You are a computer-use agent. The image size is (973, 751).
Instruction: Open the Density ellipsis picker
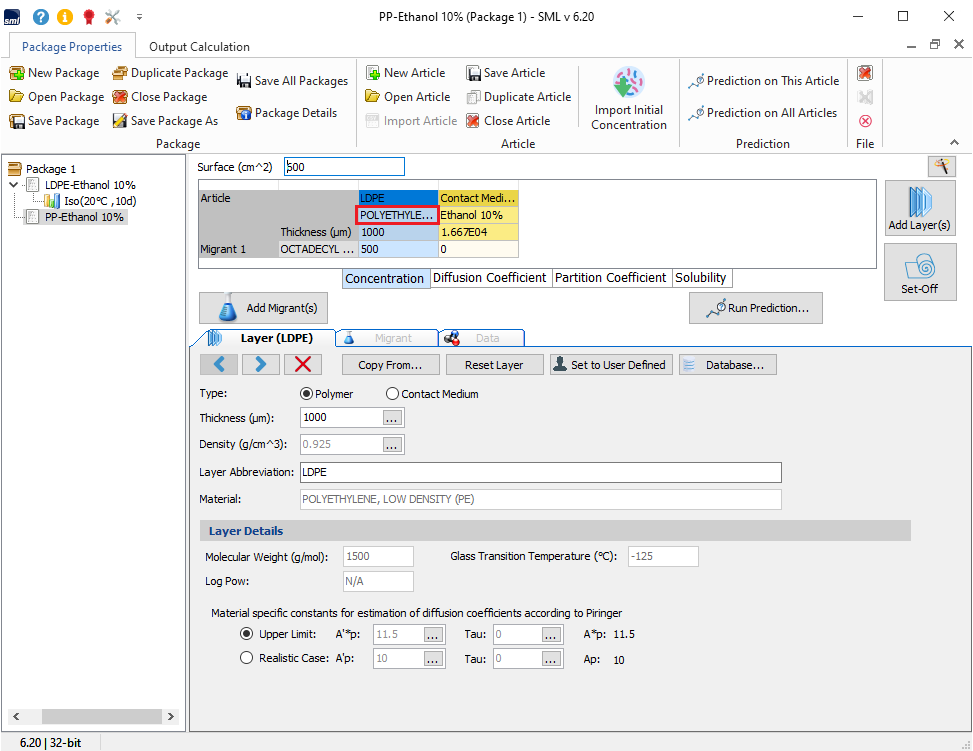pyautogui.click(x=392, y=444)
